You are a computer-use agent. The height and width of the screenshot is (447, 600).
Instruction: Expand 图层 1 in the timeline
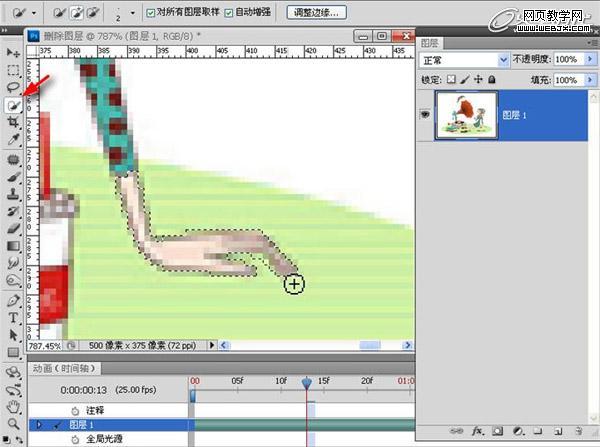[x=39, y=425]
